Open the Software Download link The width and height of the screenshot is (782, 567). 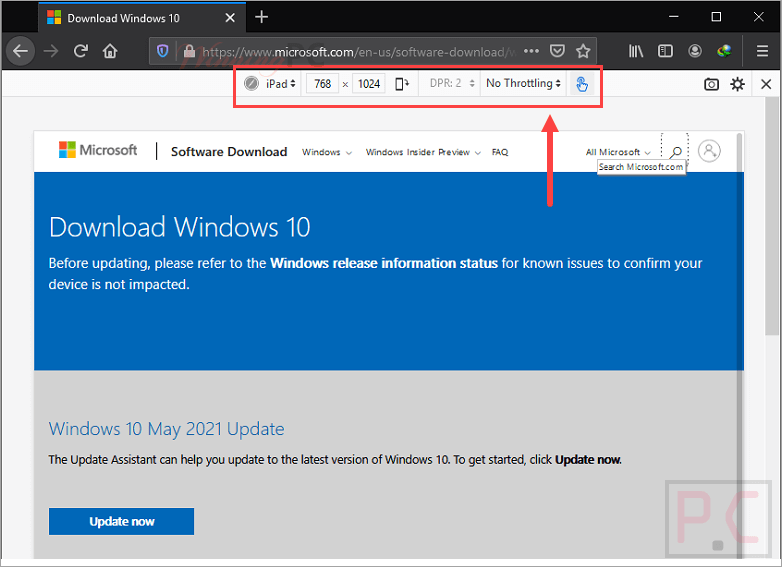coord(229,152)
